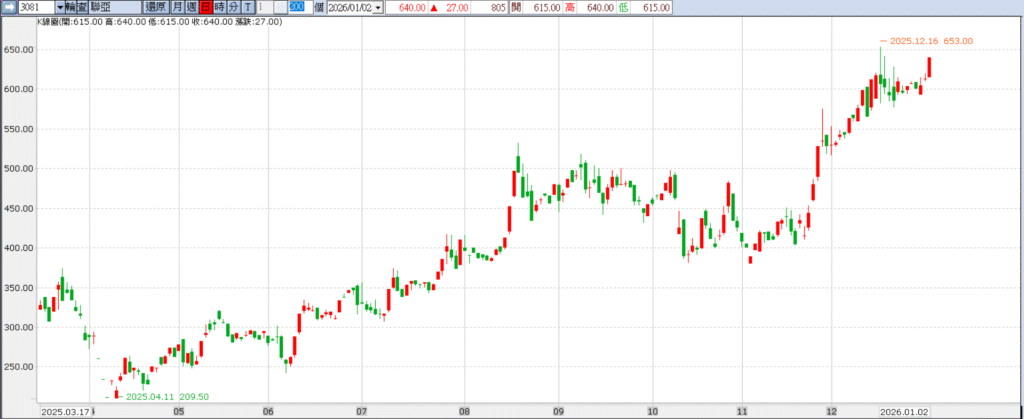Image resolution: width=1024 pixels, height=419 pixels.
Task: Click the T tick chart button
Action: 248,7
